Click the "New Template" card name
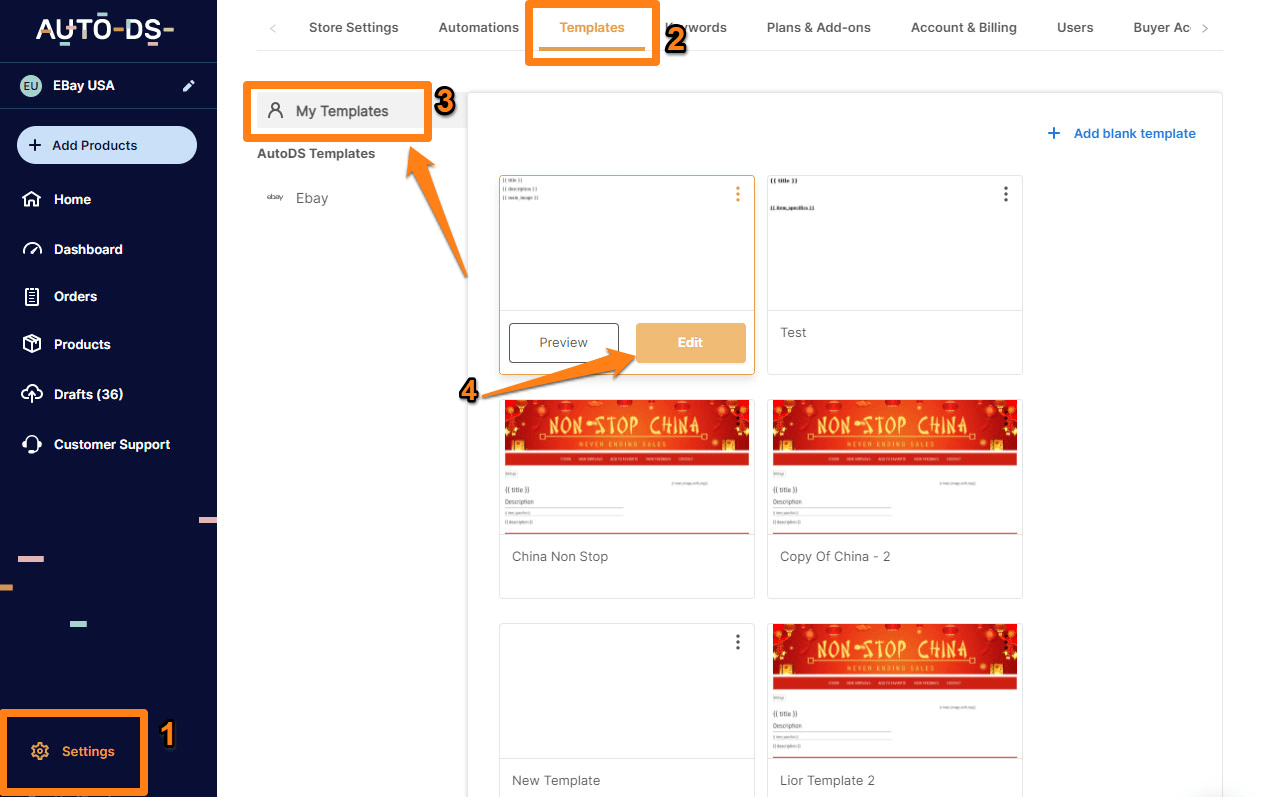The height and width of the screenshot is (797, 1261). click(556, 781)
